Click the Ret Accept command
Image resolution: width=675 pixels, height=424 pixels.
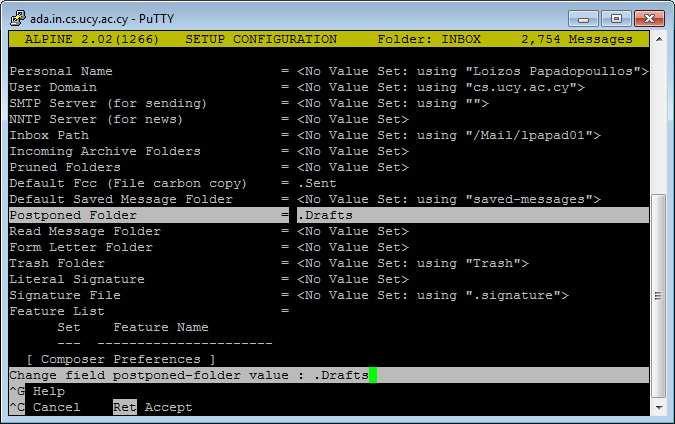tap(152, 407)
